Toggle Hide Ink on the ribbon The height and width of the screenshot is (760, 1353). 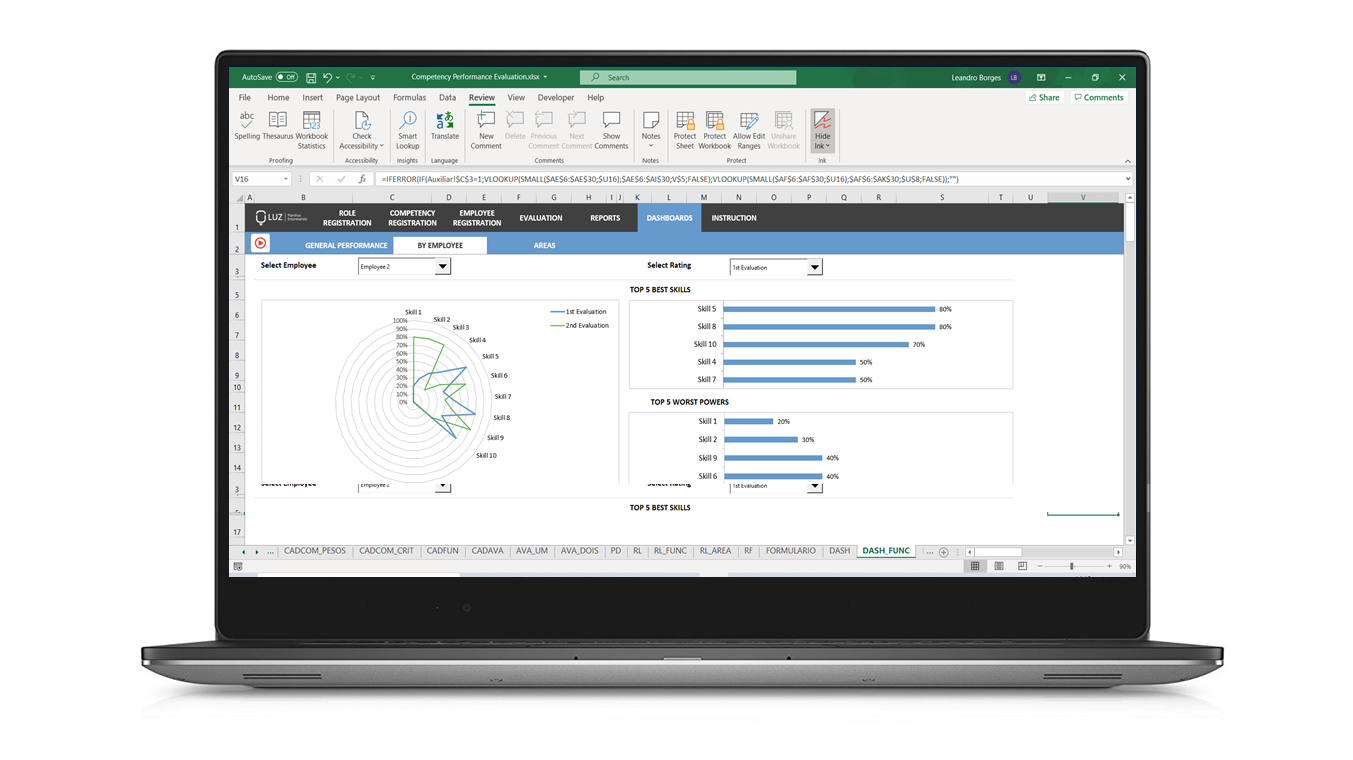(821, 128)
